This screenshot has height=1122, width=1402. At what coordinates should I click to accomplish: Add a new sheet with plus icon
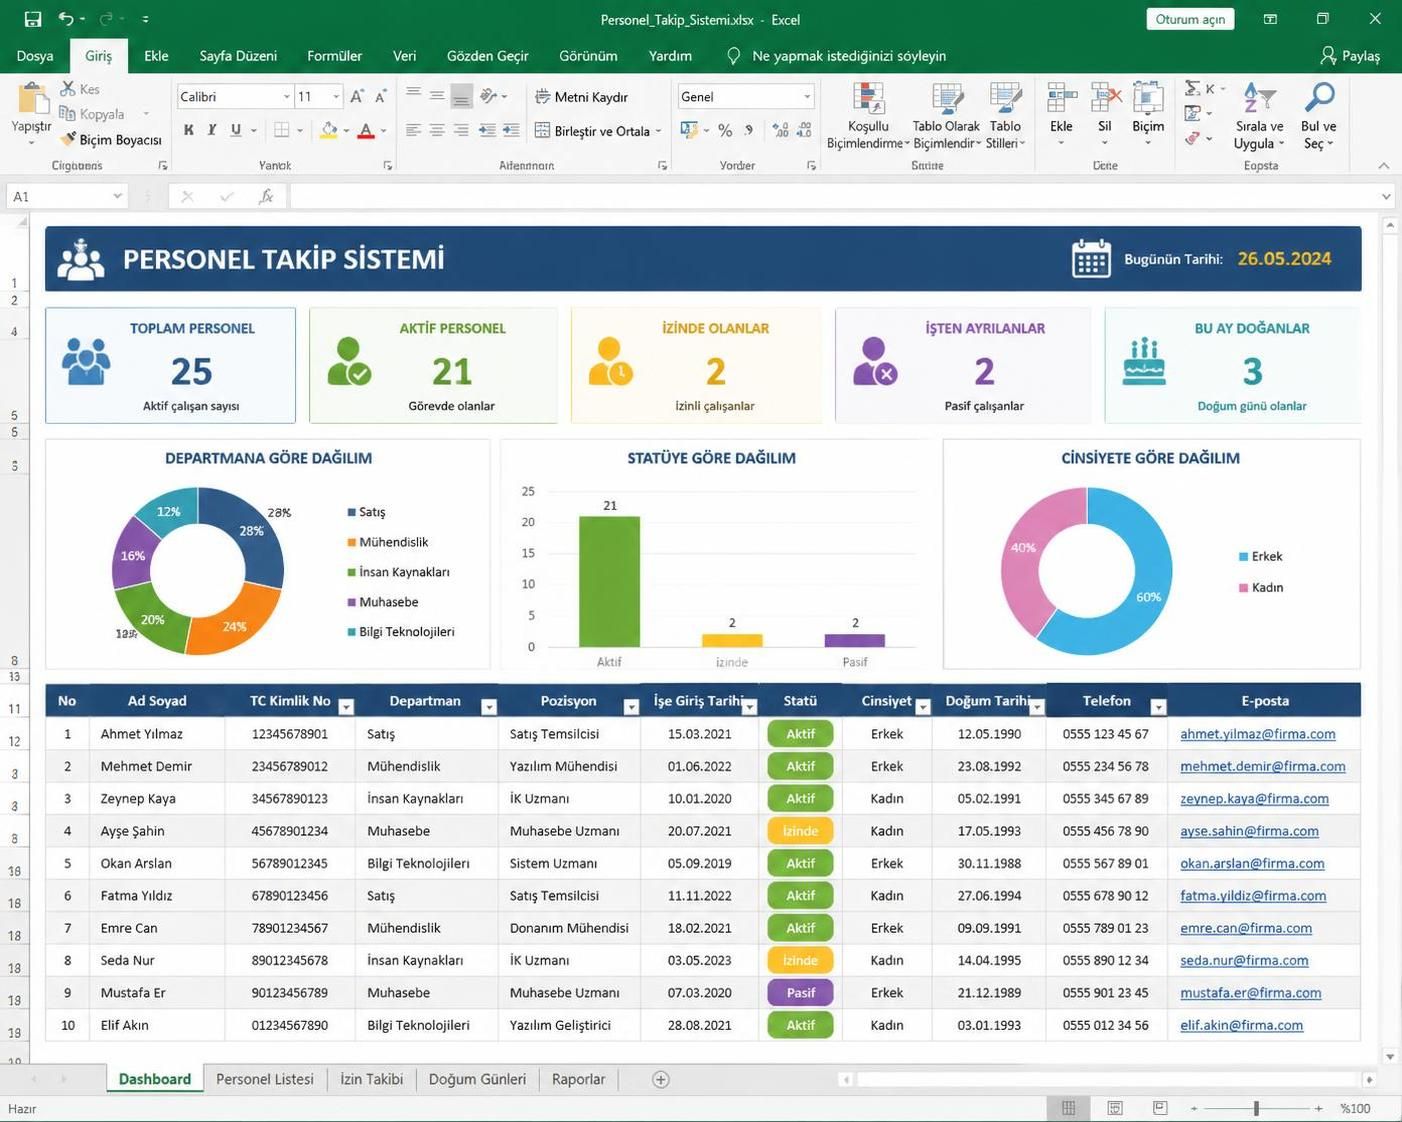661,1079
